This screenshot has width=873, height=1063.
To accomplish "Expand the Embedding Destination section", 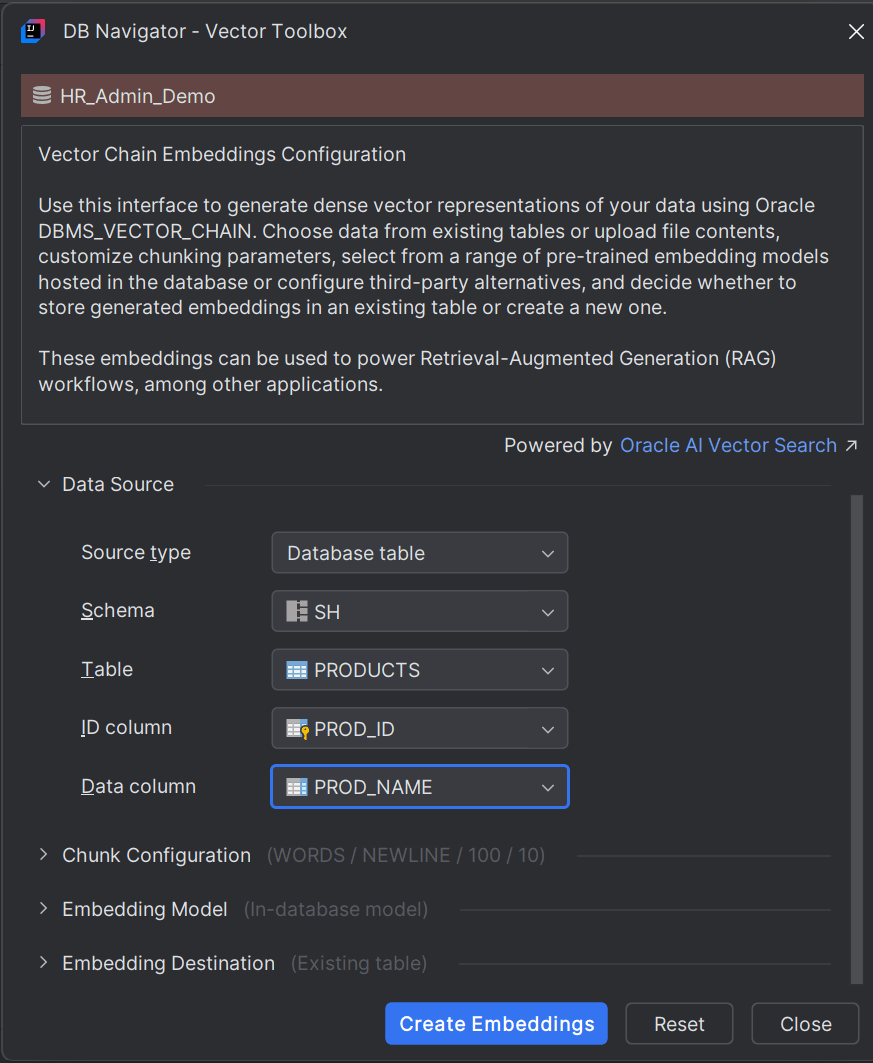I will click(43, 963).
